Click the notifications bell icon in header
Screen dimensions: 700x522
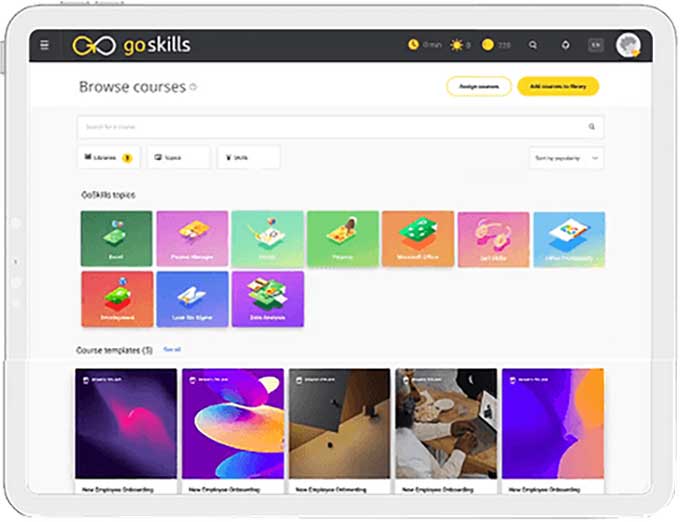click(566, 45)
